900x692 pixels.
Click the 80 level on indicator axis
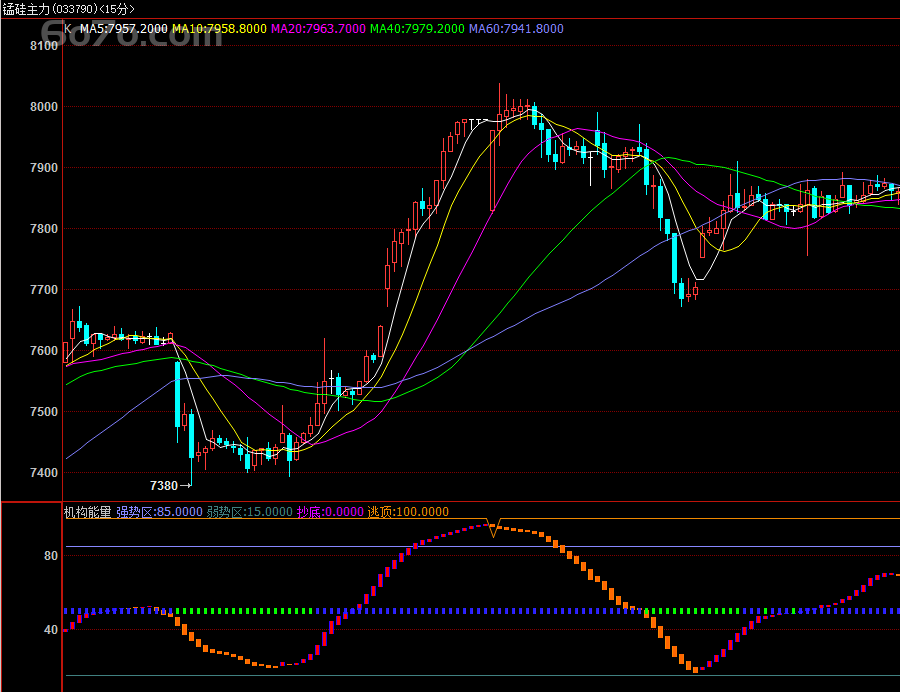coord(51,556)
